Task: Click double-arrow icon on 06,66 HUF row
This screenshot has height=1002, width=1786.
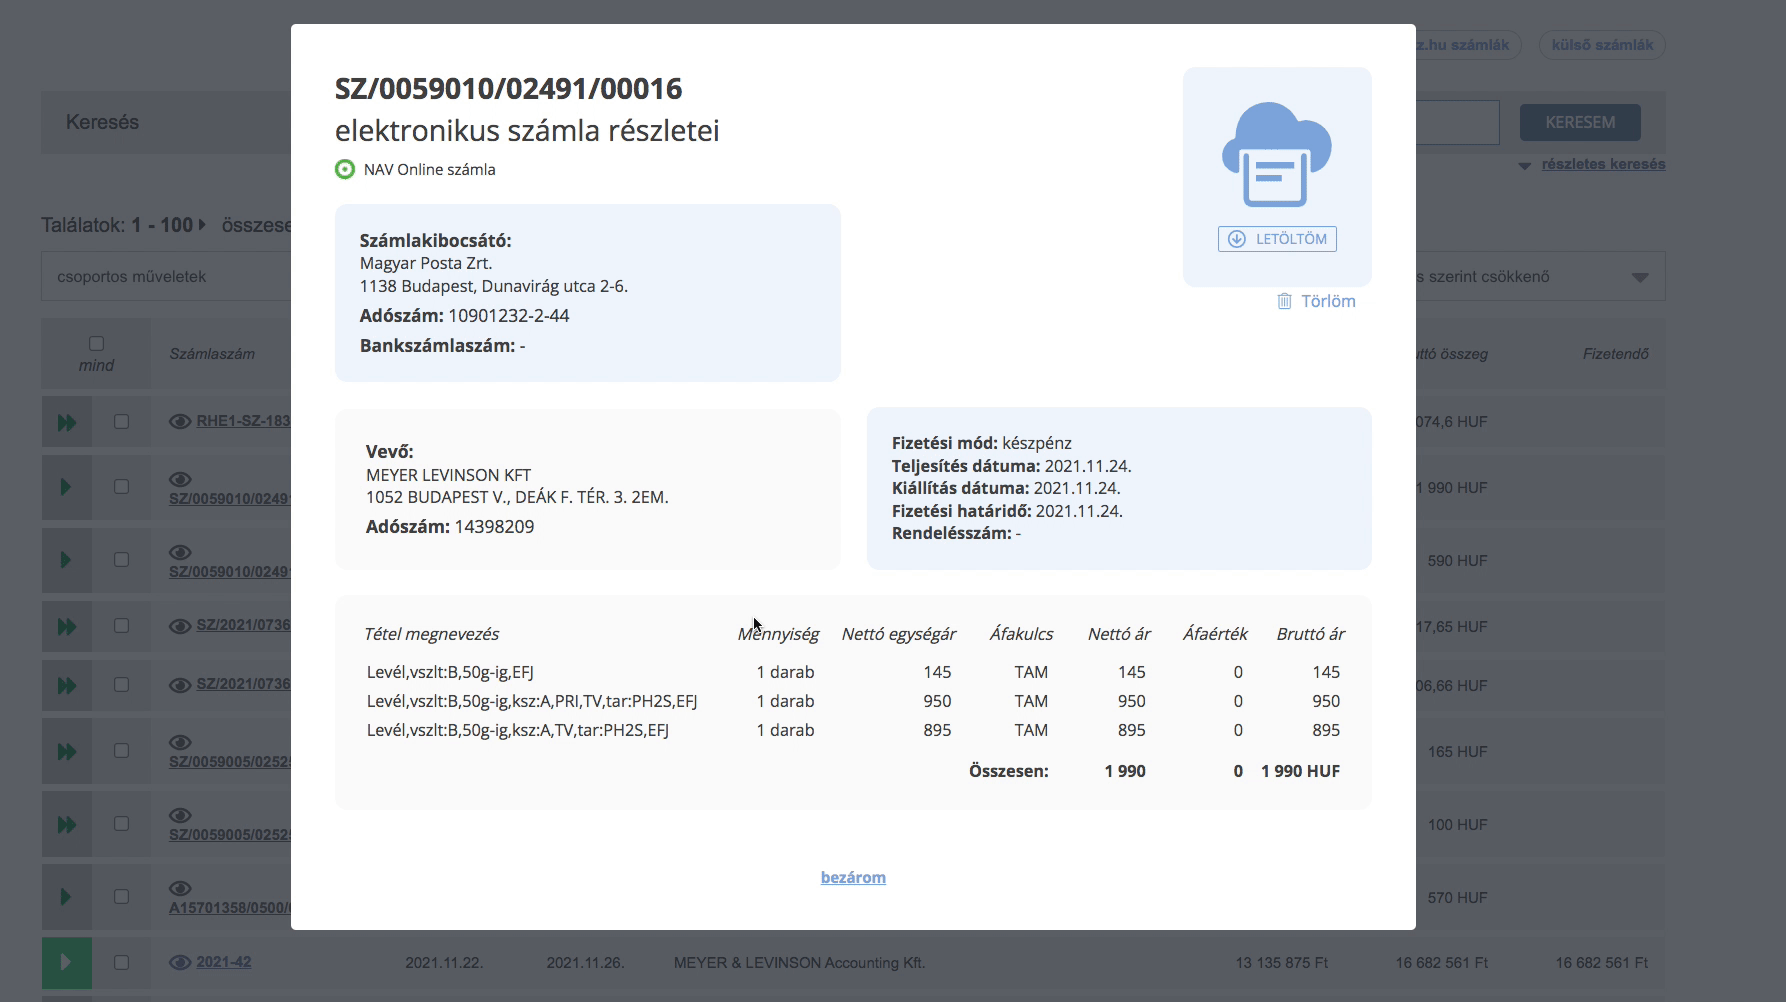Action: (67, 685)
